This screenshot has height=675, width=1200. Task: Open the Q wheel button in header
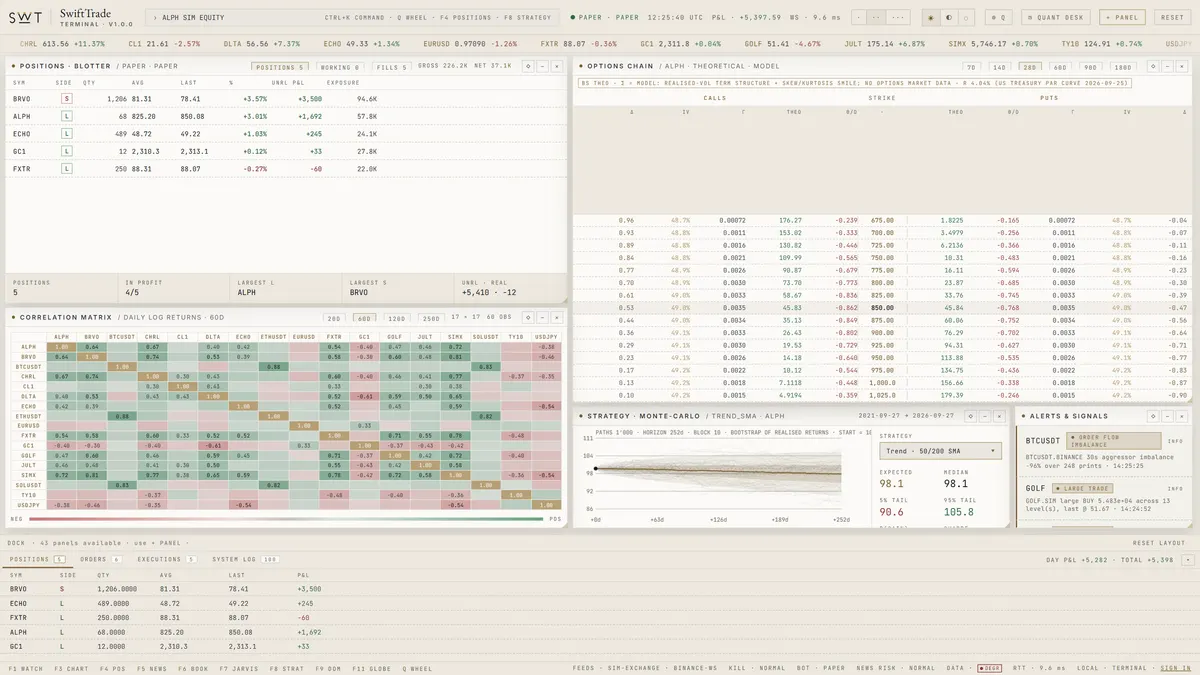click(x=999, y=17)
